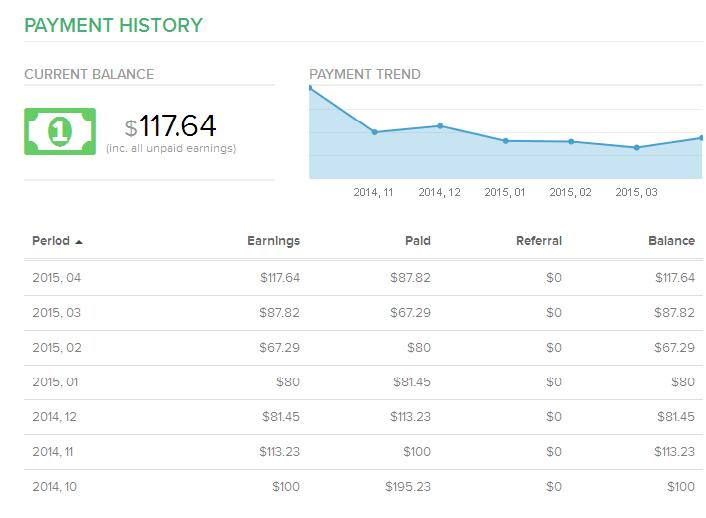This screenshot has width=706, height=518.
Task: Select the 2015, 02 point on trend chart
Action: pyautogui.click(x=571, y=141)
